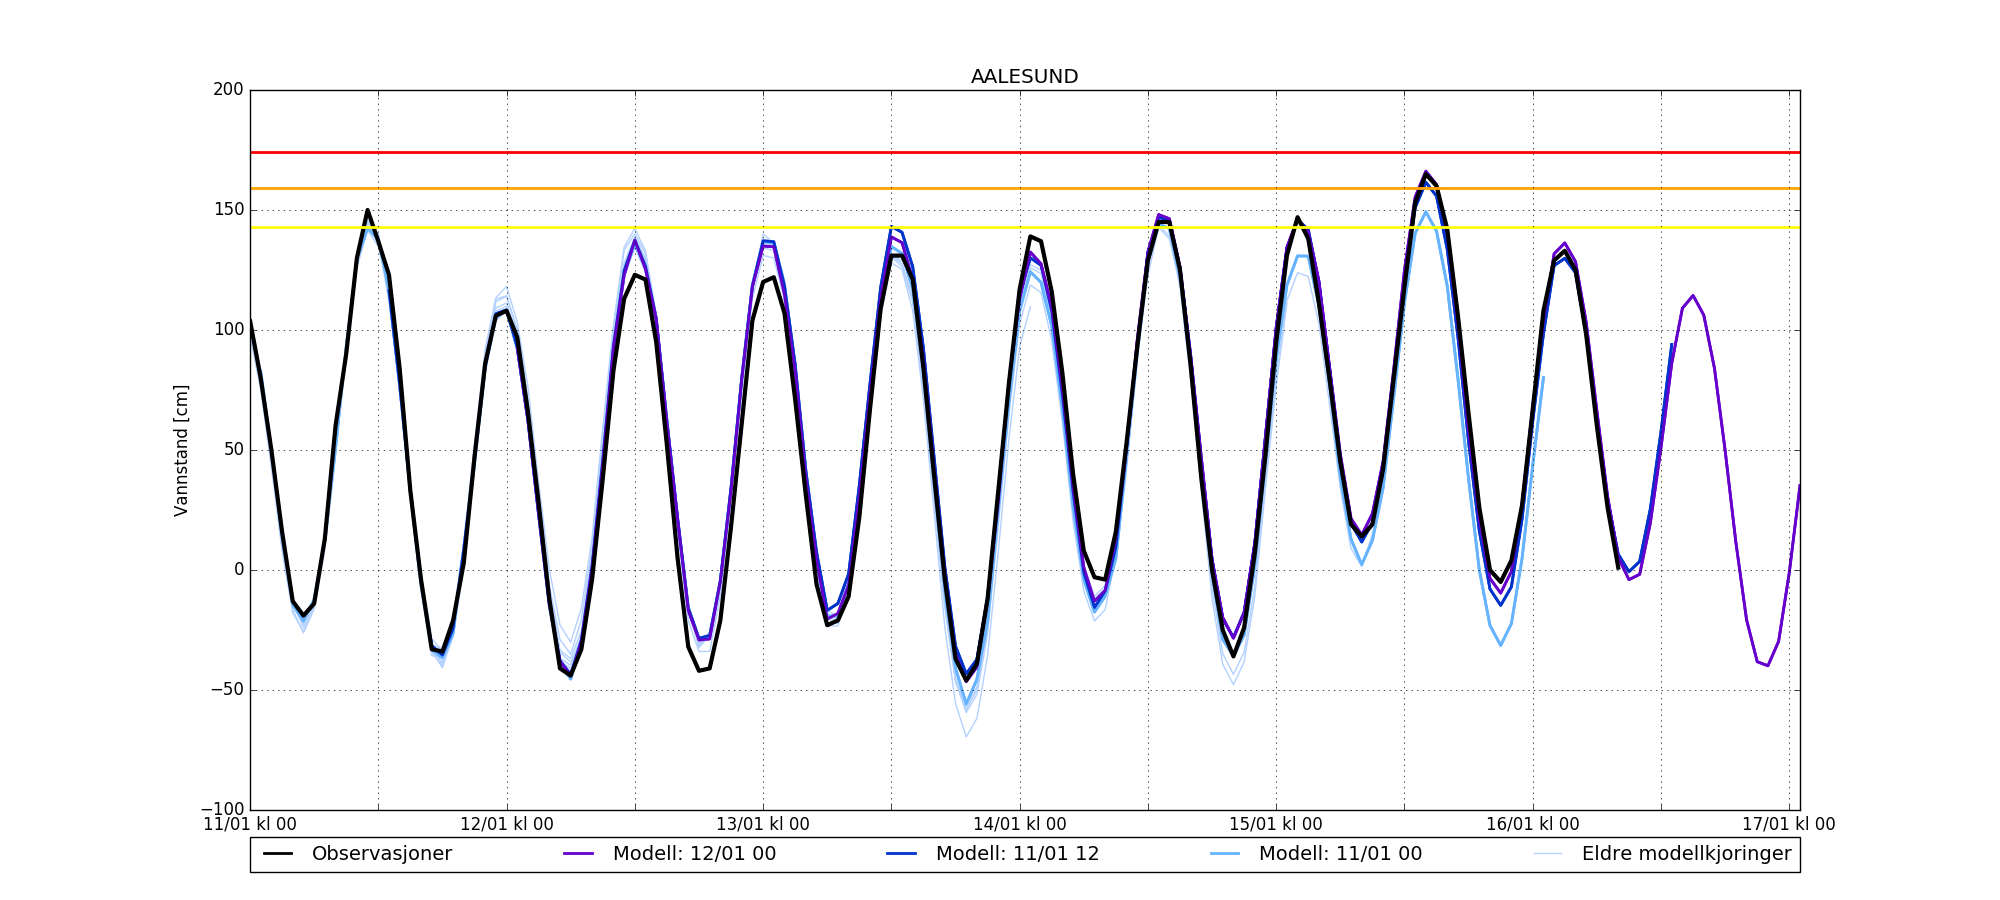2000x900 pixels.
Task: Click the dark blue Modell 11/01 12 swatch
Action: pos(902,854)
